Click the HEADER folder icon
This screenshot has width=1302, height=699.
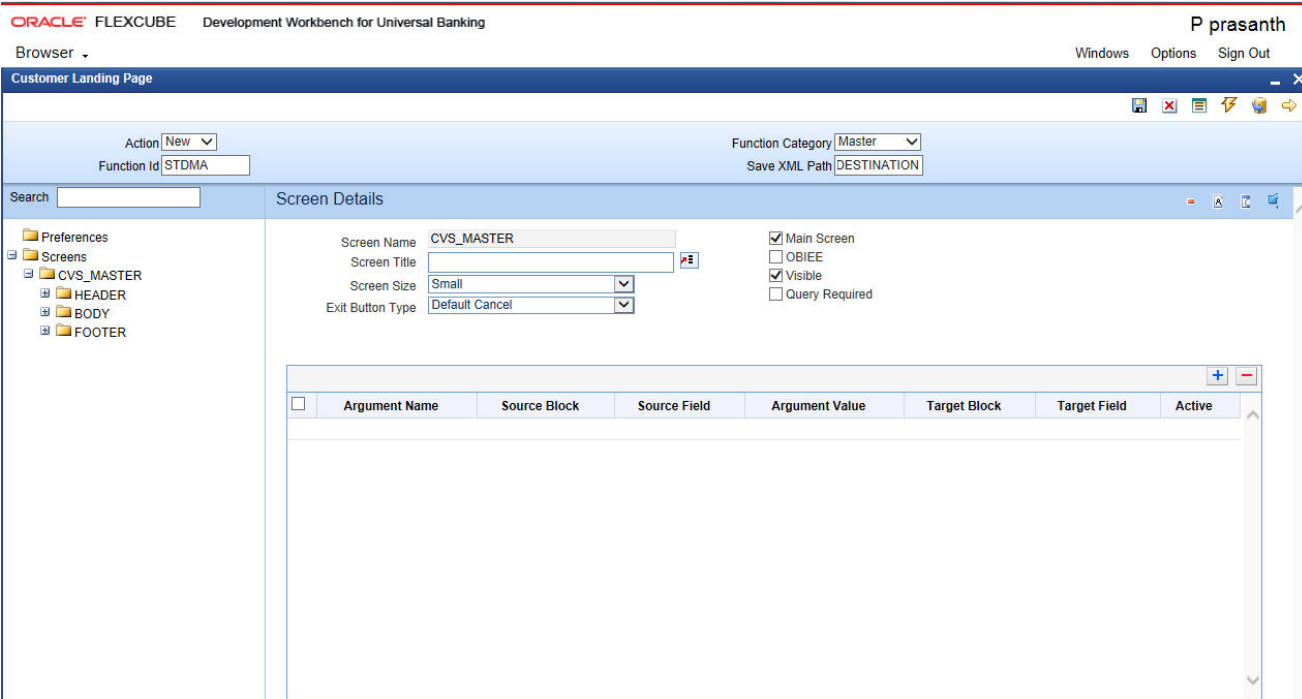pos(64,294)
